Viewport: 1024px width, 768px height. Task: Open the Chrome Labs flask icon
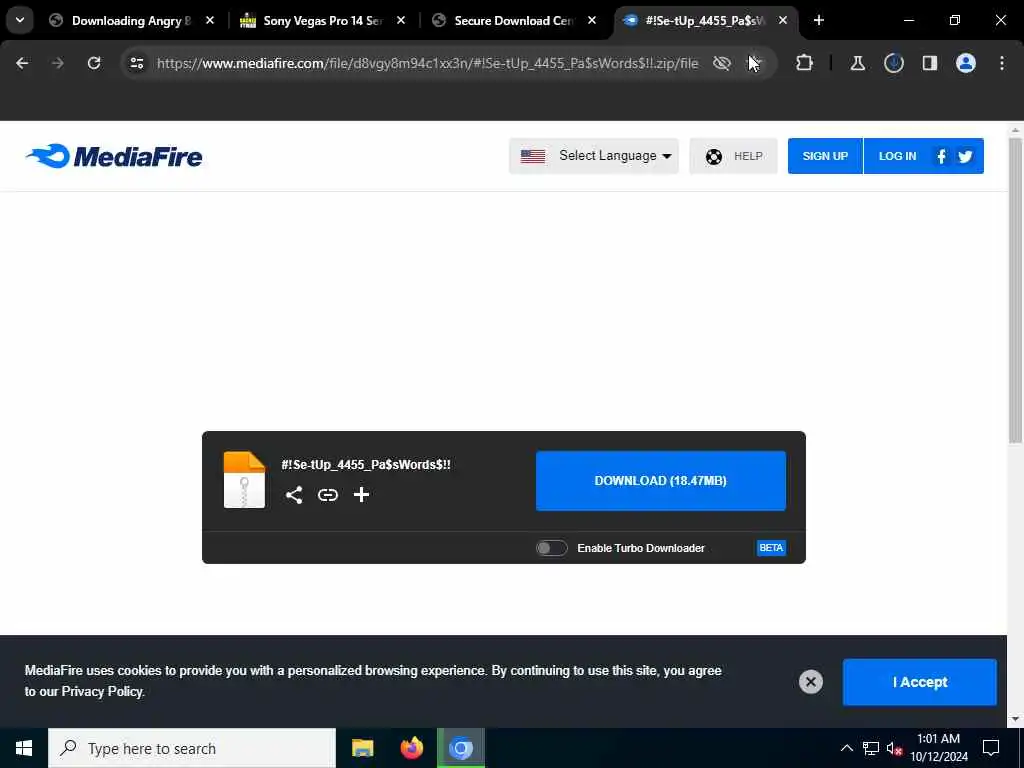(x=857, y=63)
